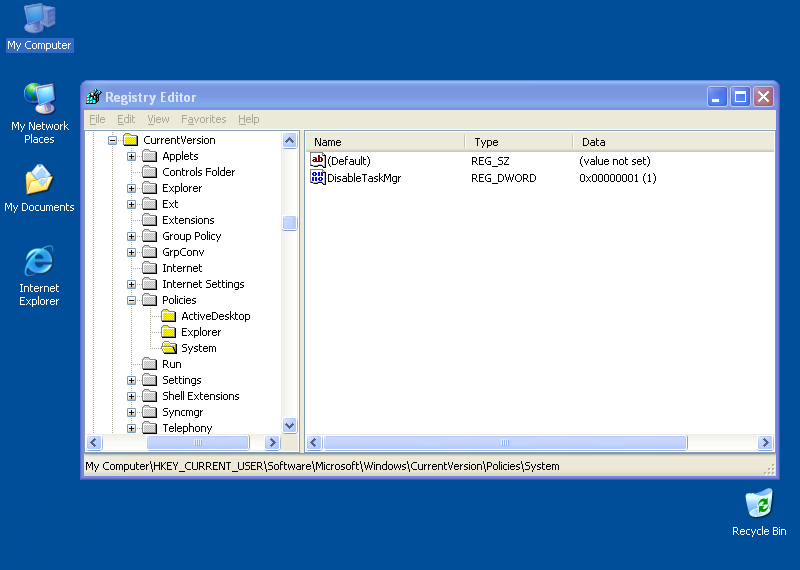Collapse the Policies tree node
Image resolution: width=800 pixels, height=570 pixels.
(x=131, y=300)
